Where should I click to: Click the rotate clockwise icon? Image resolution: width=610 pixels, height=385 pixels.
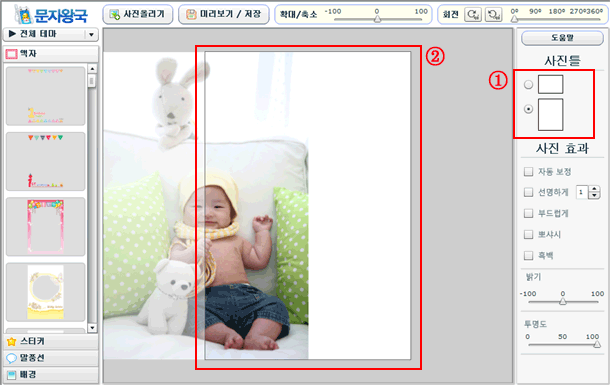pyautogui.click(x=473, y=15)
